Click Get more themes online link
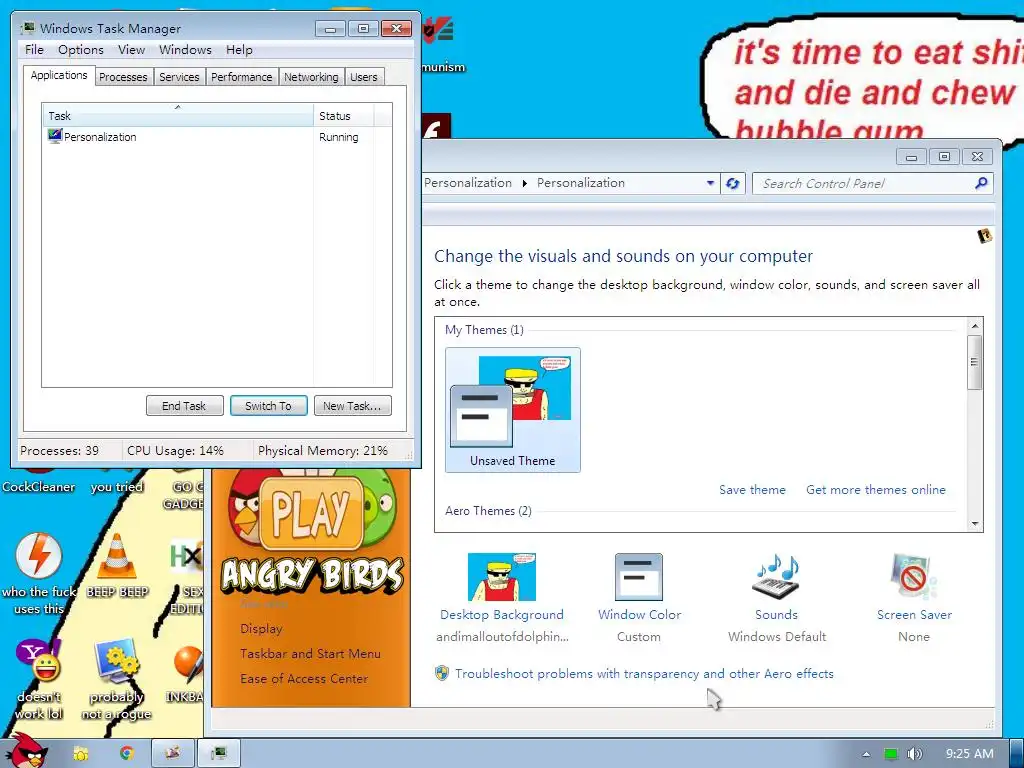 [x=876, y=490]
